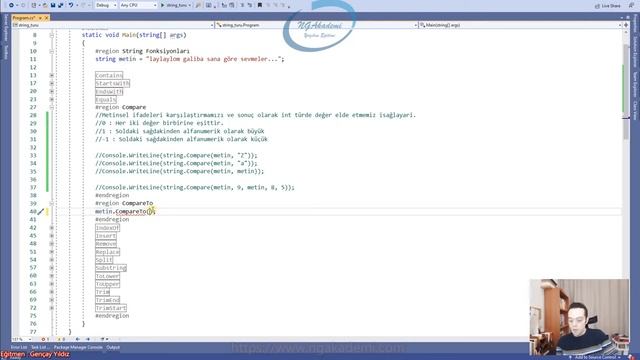Expand the collapsed ToUpper region
Image resolution: width=640 pixels, height=360 pixels.
click(51, 284)
